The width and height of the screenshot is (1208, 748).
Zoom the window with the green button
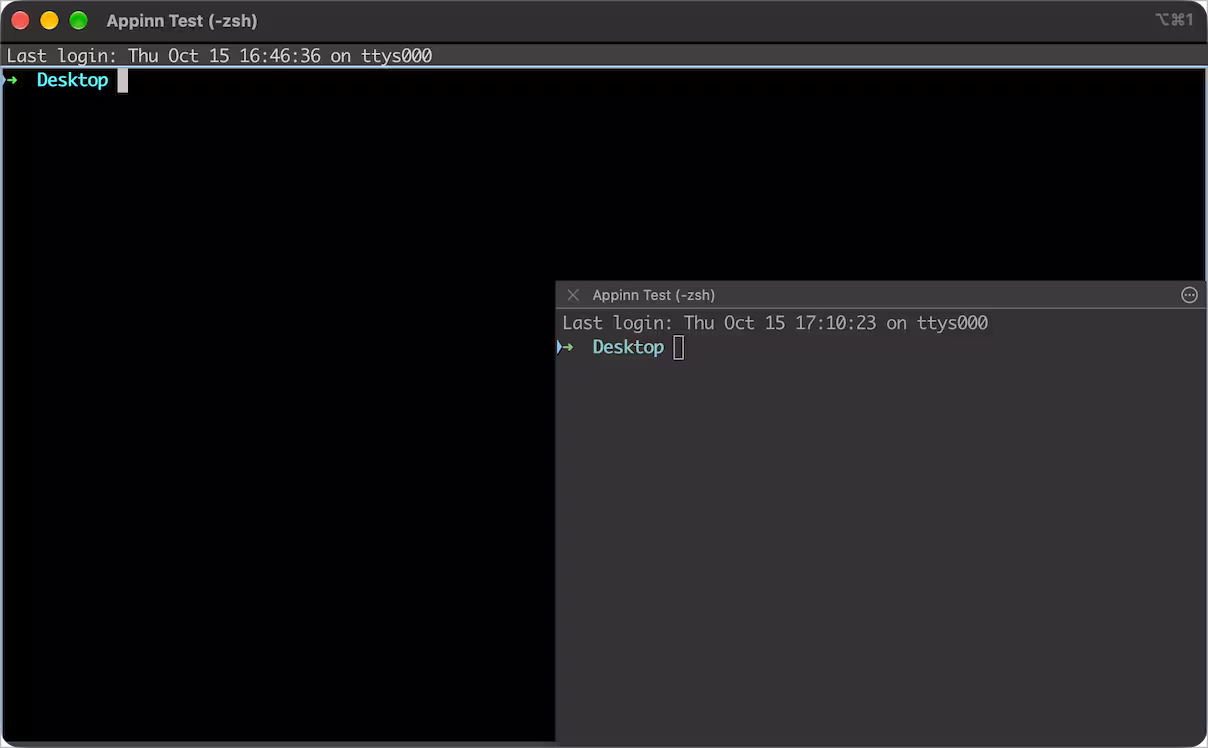click(x=78, y=20)
